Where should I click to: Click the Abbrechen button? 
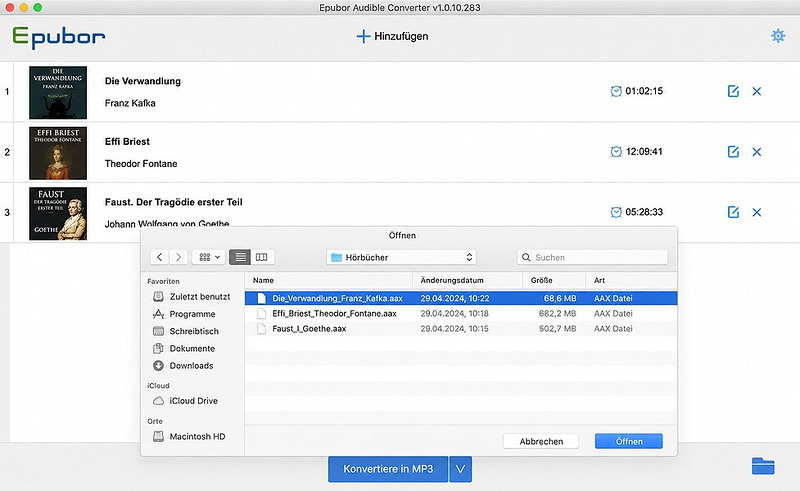pyautogui.click(x=541, y=441)
